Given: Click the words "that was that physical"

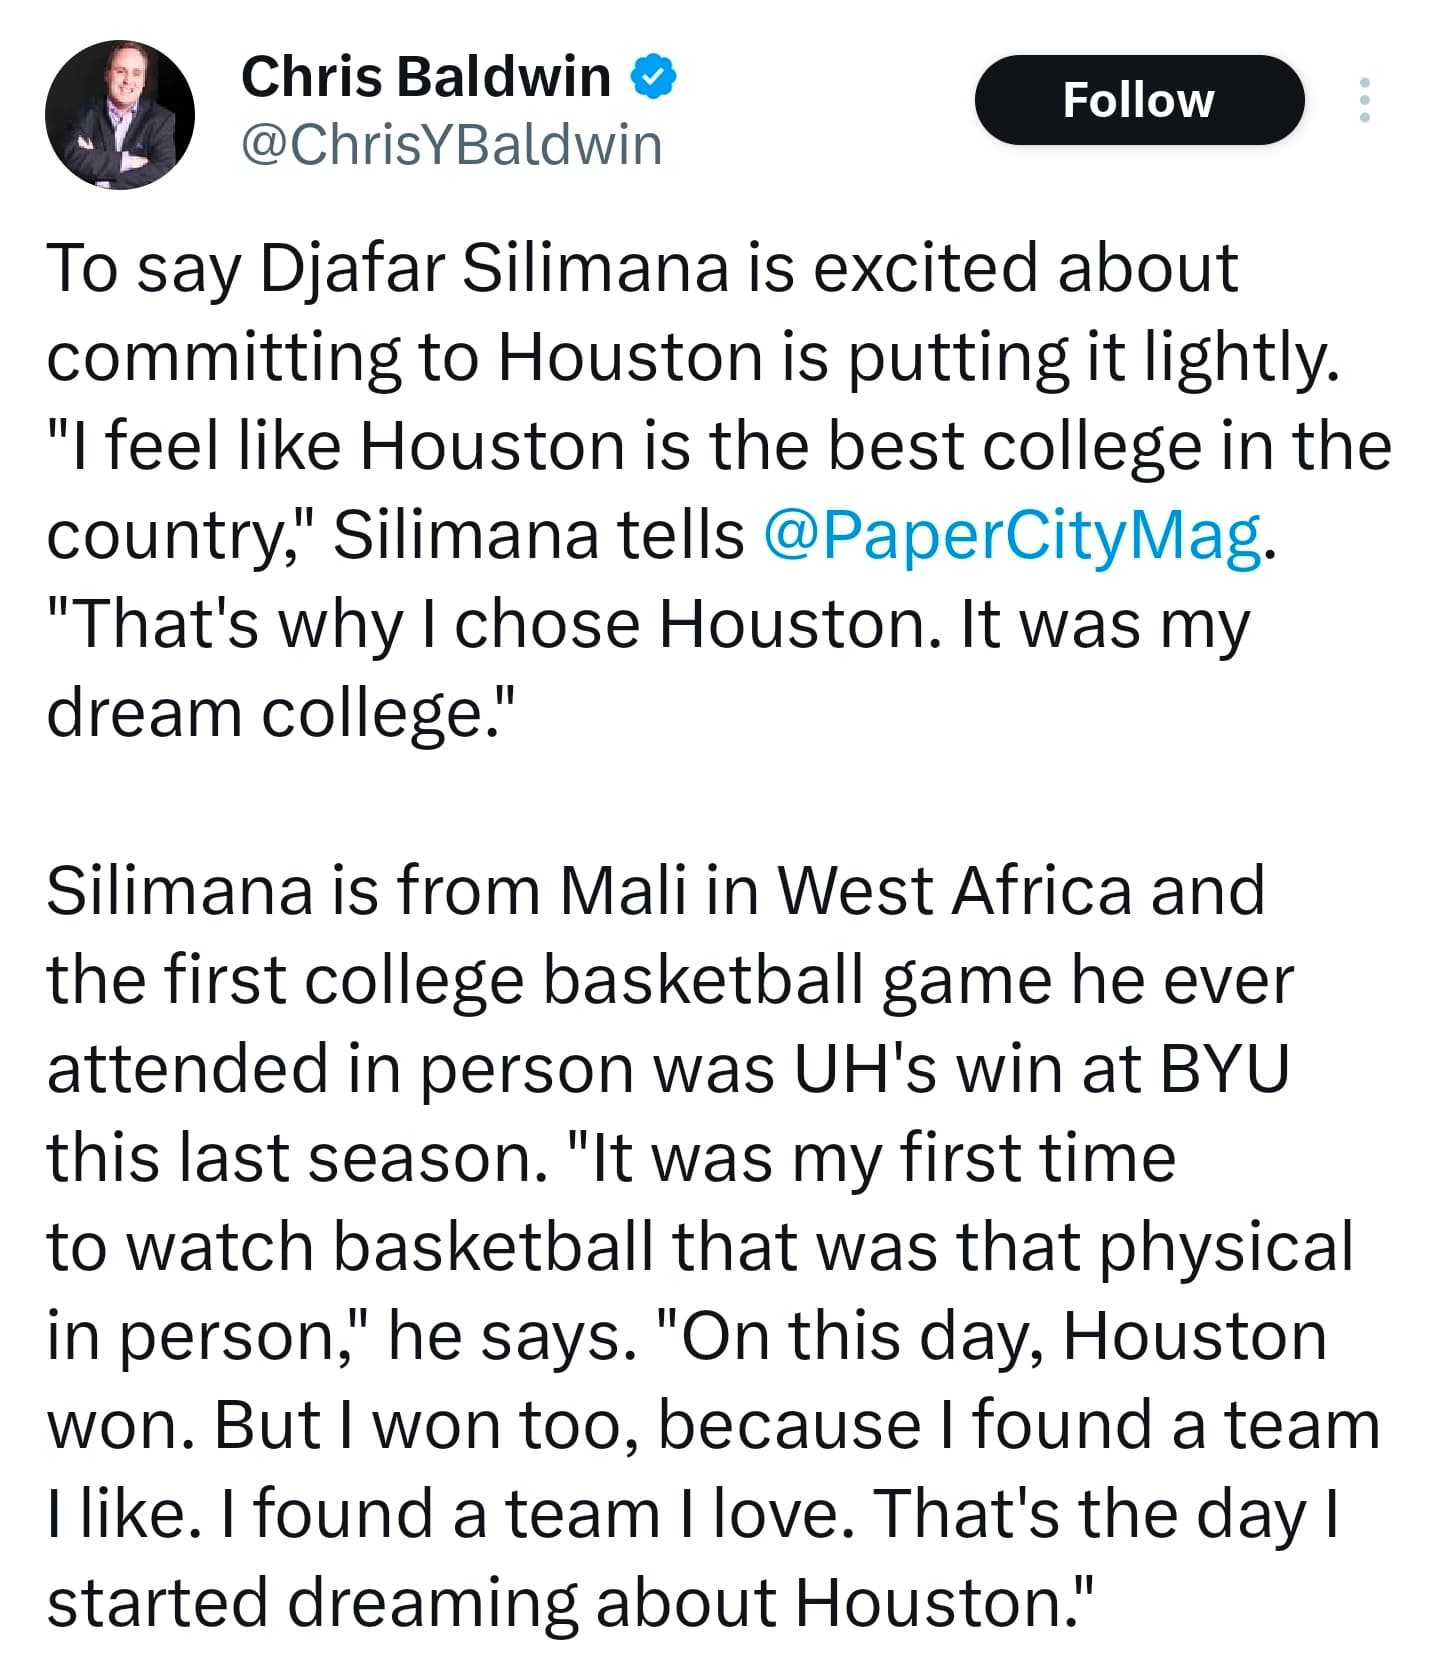Looking at the screenshot, I should pyautogui.click(x=1012, y=1247).
